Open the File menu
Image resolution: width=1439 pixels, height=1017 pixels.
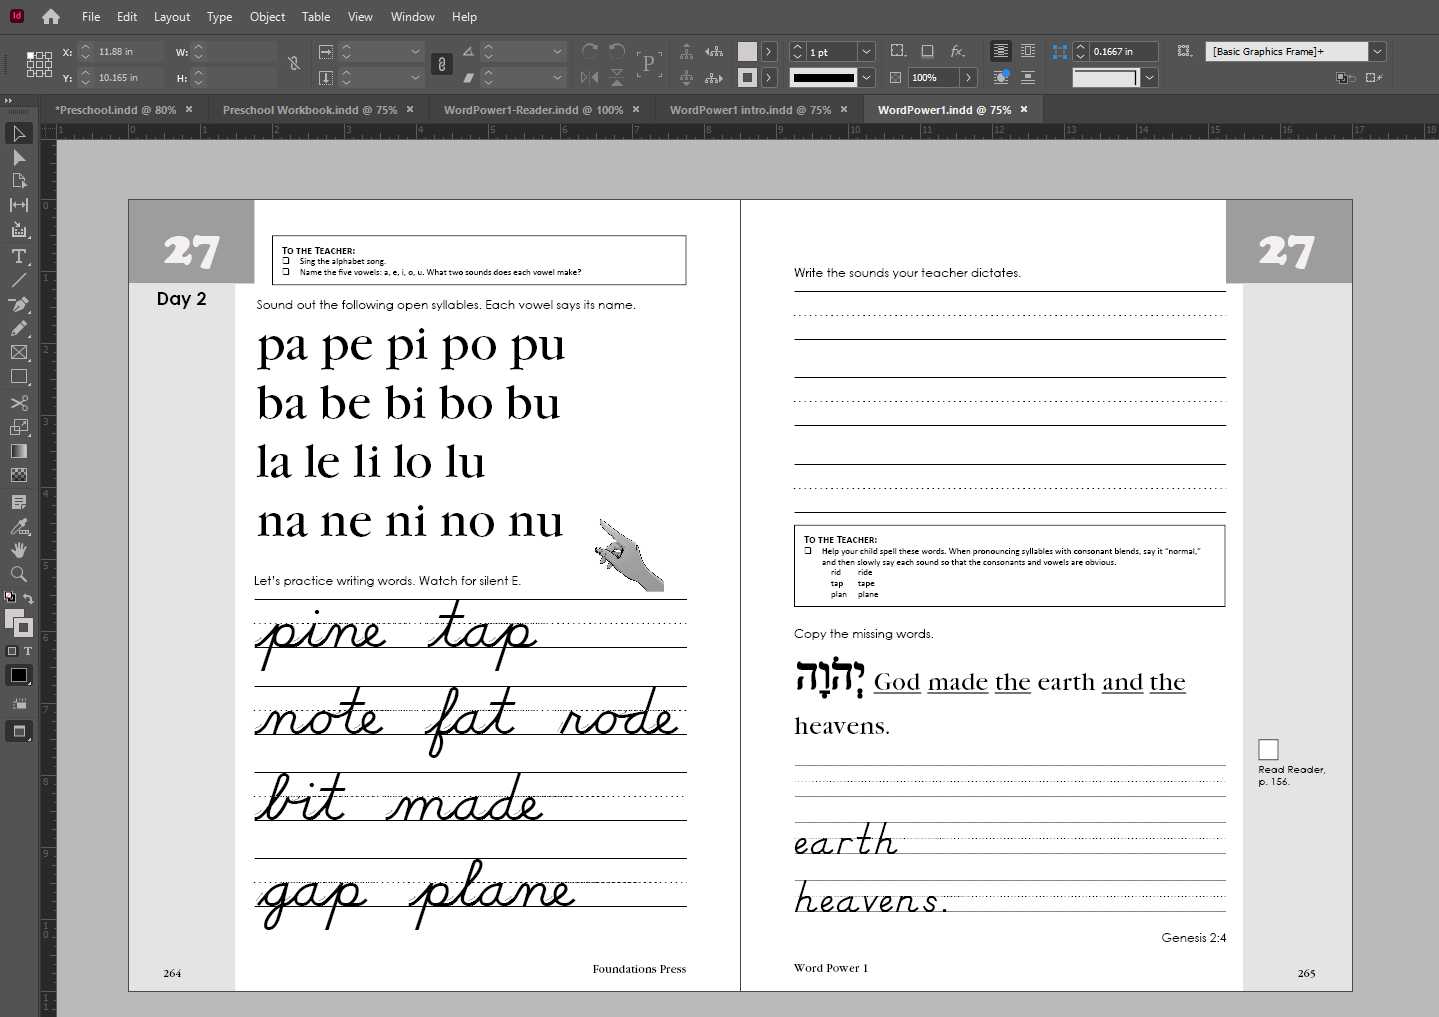[91, 16]
